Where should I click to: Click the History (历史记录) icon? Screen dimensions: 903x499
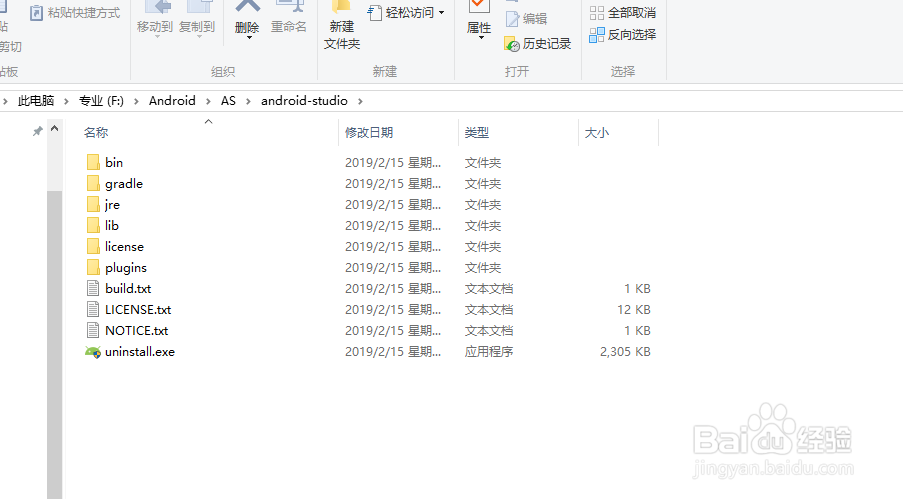[511, 44]
